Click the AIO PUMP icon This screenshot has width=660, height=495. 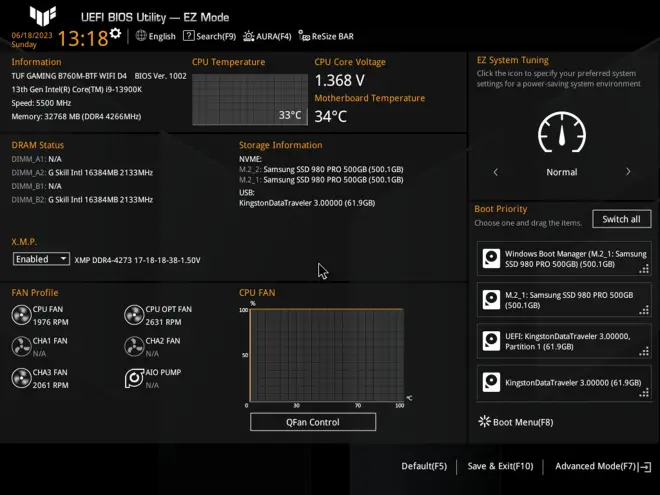click(x=134, y=378)
